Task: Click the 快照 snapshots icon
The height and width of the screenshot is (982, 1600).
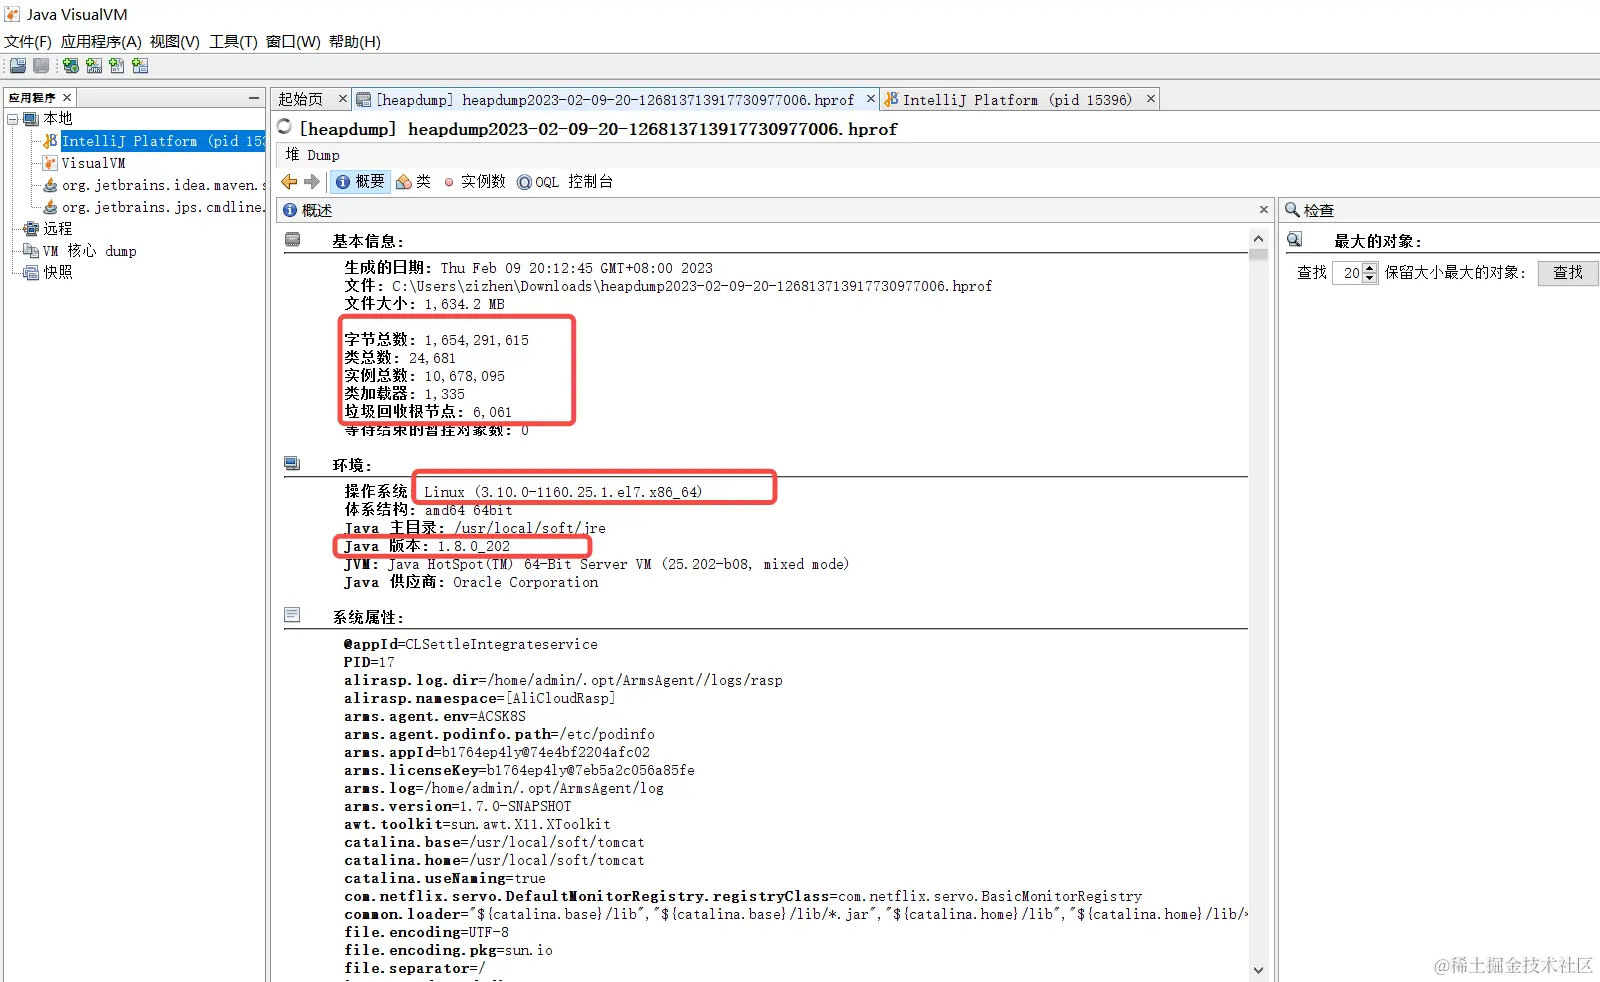Action: click(x=31, y=272)
